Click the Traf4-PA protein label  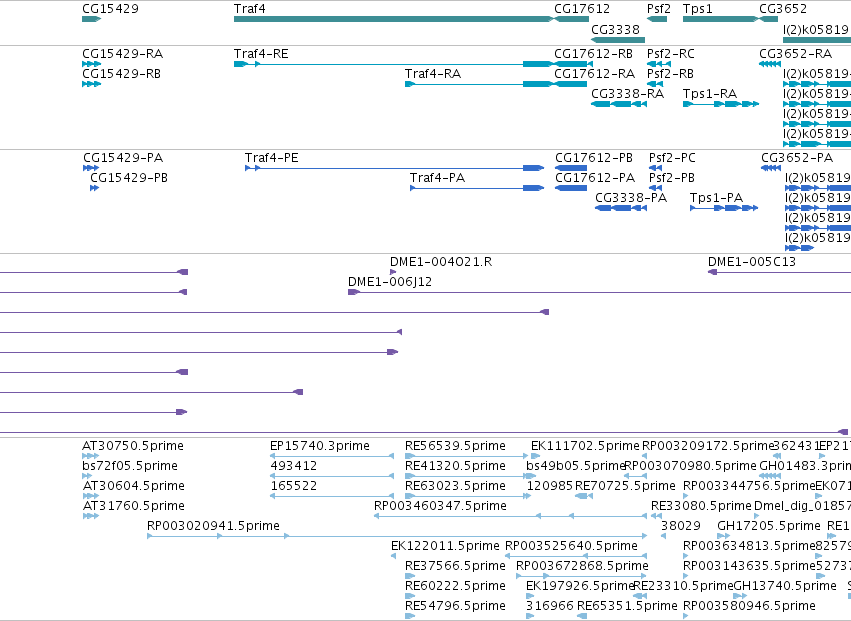point(437,178)
